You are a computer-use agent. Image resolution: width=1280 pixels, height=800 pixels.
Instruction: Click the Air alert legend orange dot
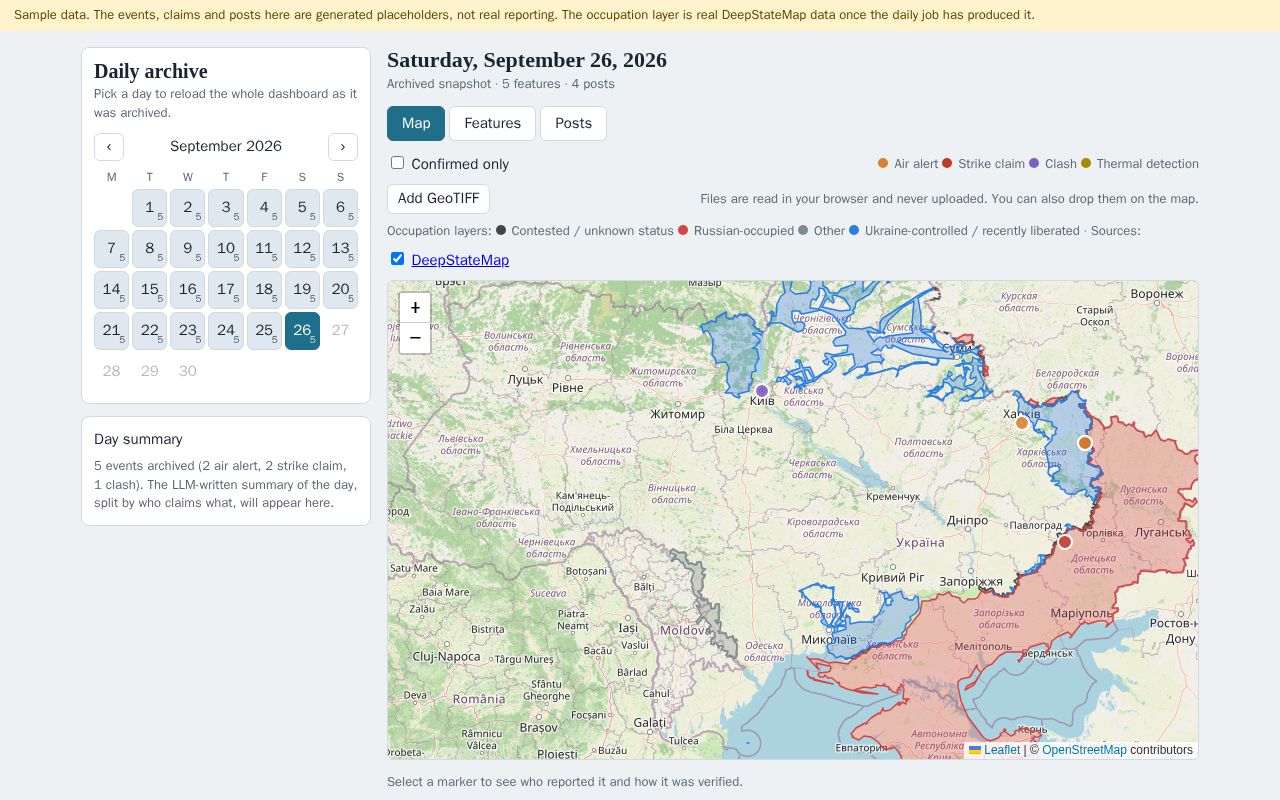tap(883, 163)
